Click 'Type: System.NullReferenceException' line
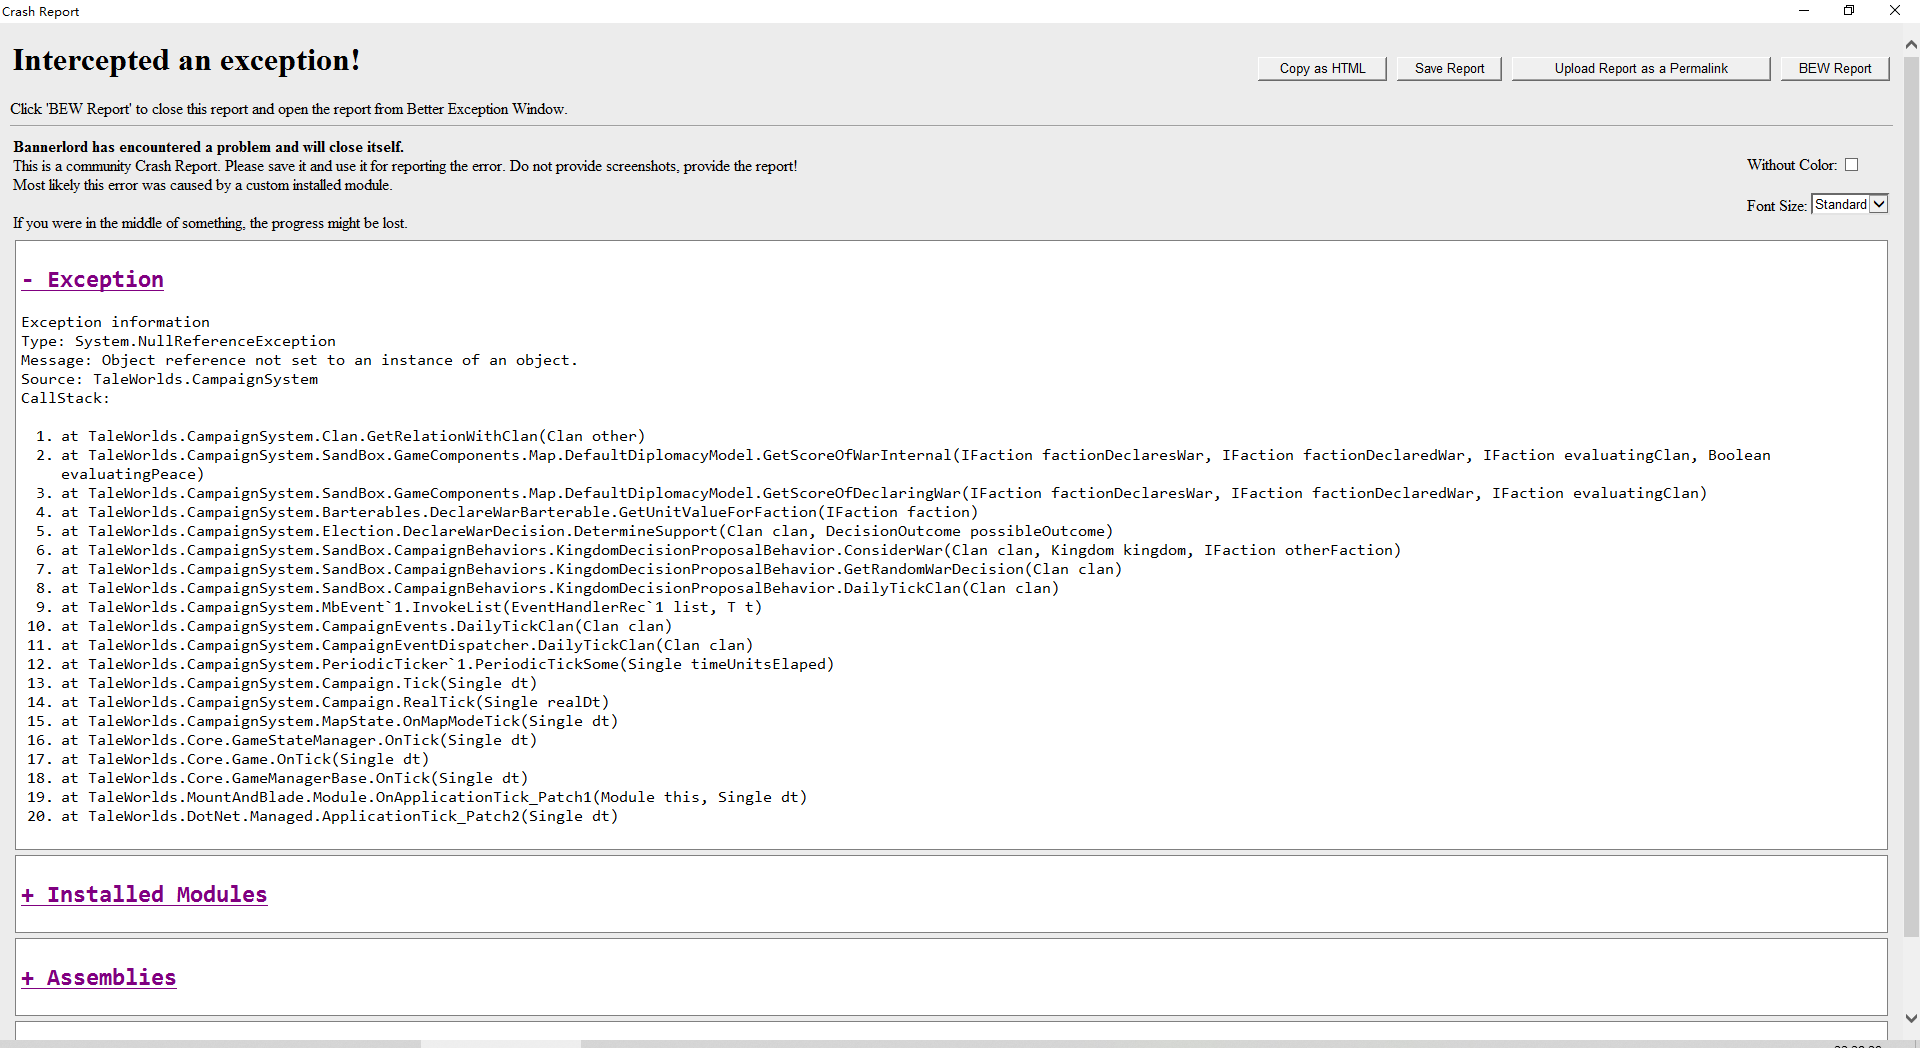Screen dimensions: 1920x1048 coord(179,341)
